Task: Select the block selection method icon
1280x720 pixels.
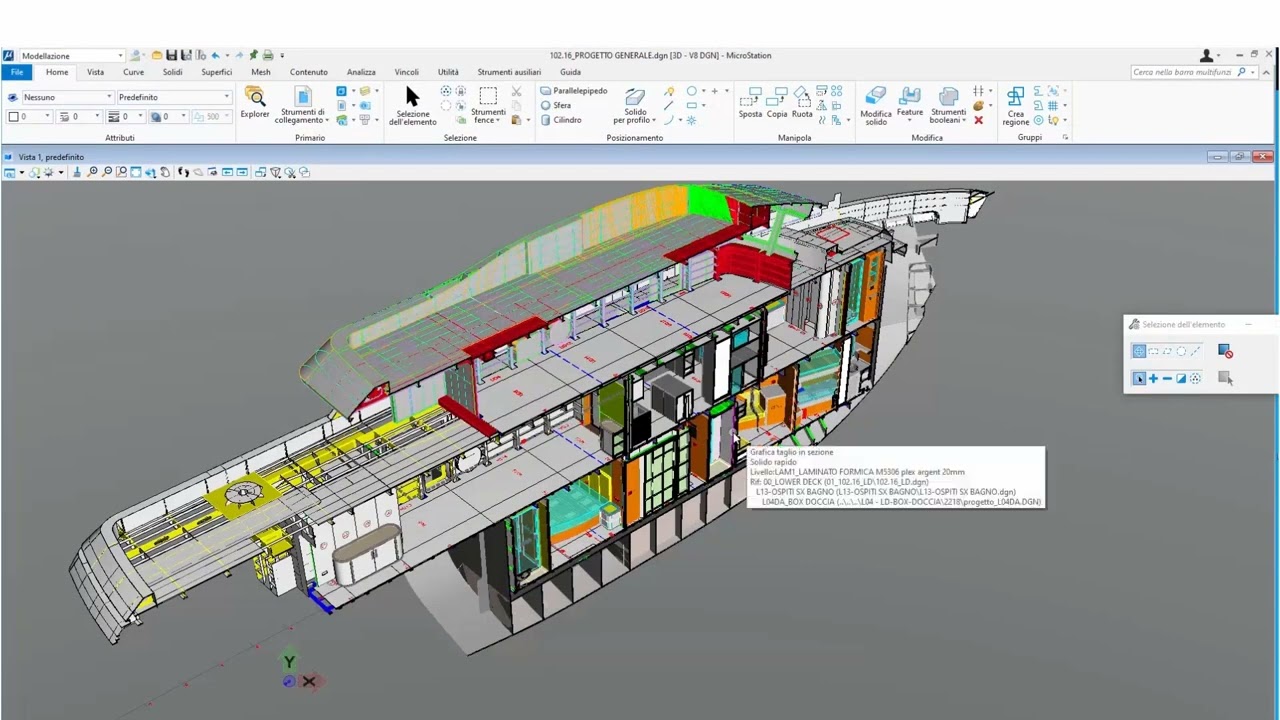Action: [1153, 351]
